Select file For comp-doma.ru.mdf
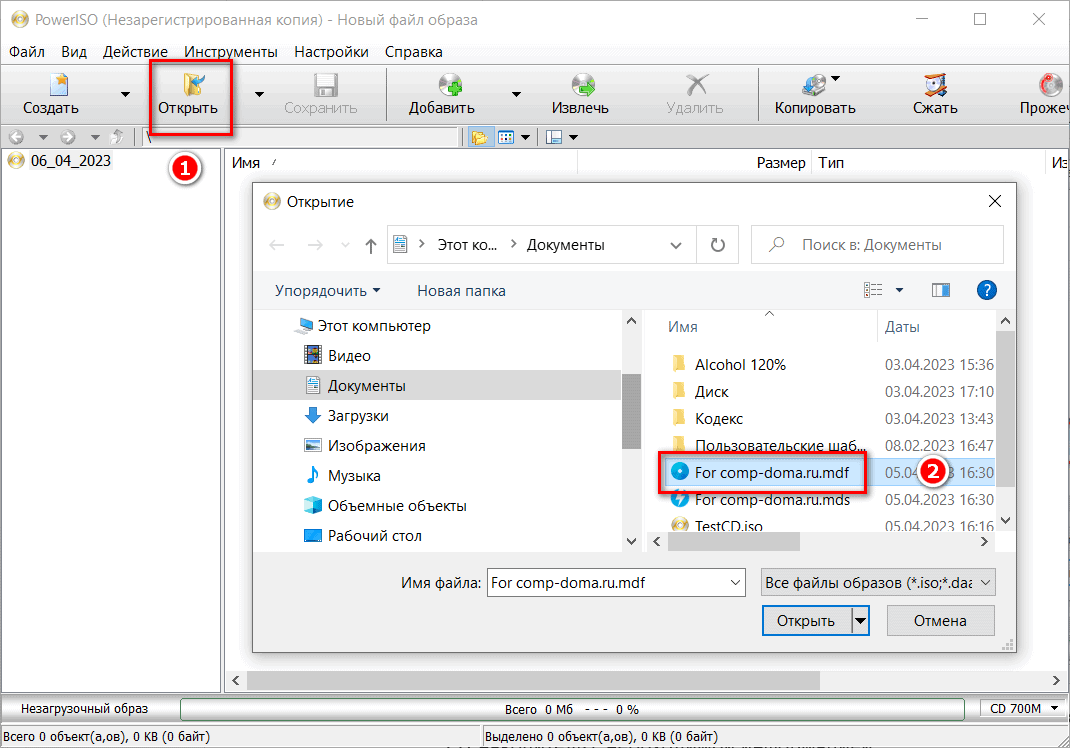Viewport: 1070px width, 748px height. click(x=771, y=472)
